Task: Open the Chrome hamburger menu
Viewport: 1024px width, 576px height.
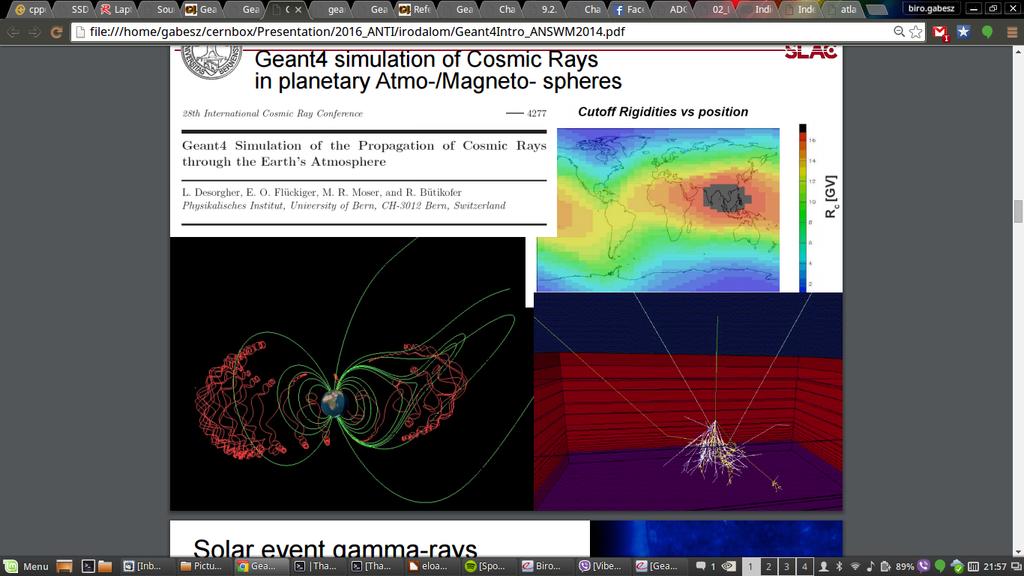Action: point(1012,32)
